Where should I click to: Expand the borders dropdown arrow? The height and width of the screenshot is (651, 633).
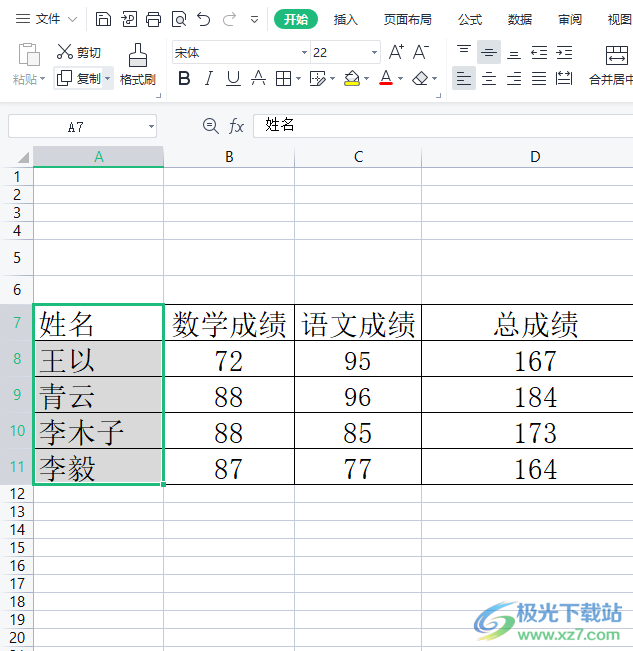coord(298,78)
